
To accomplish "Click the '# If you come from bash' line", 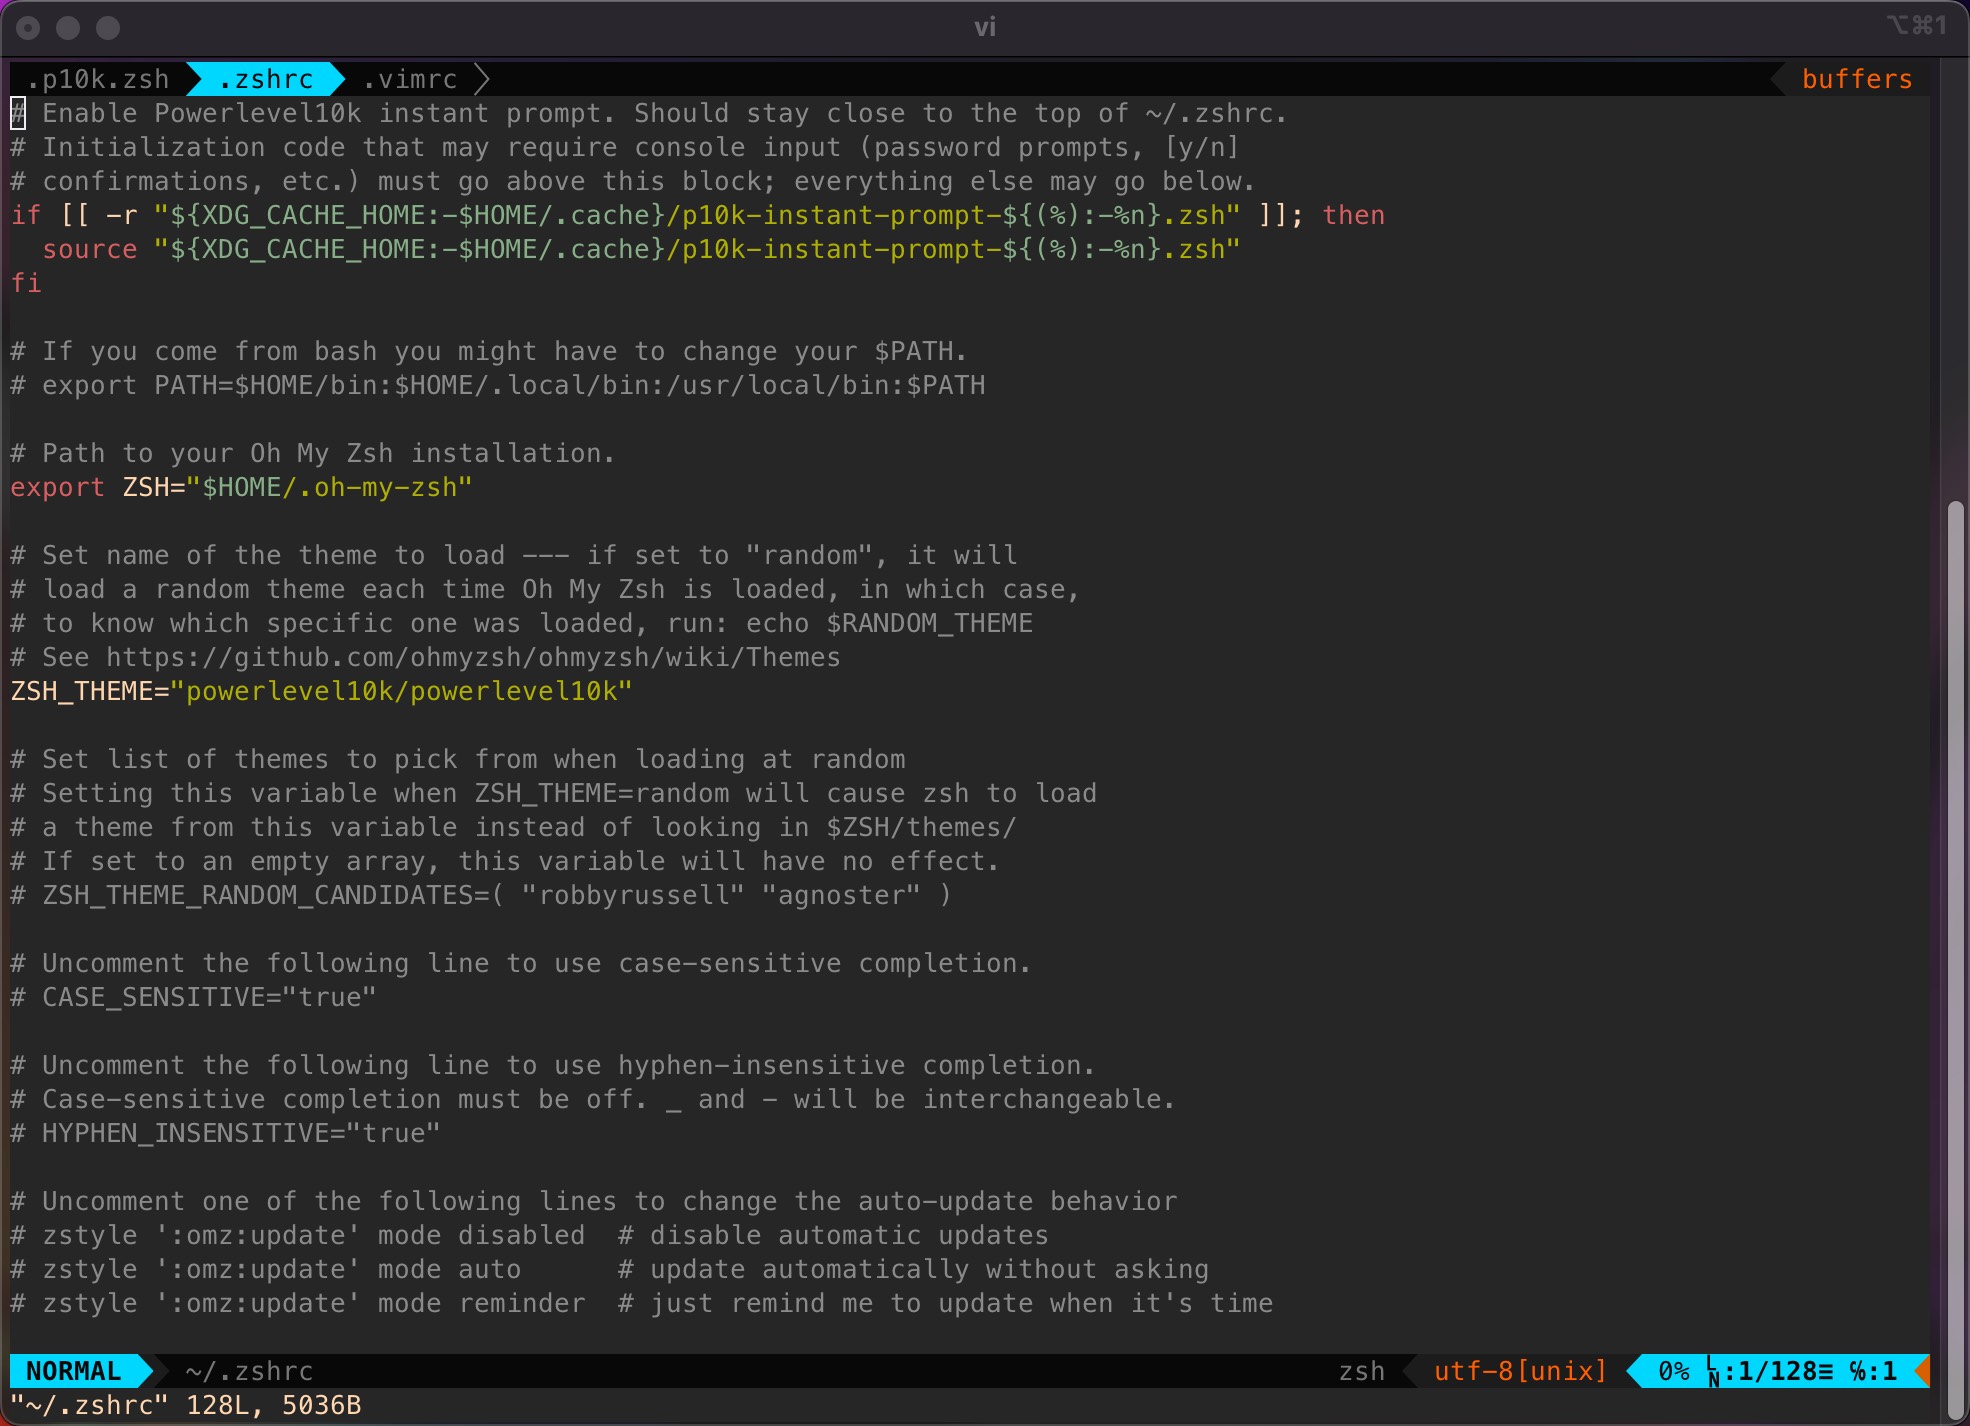I will [x=489, y=351].
